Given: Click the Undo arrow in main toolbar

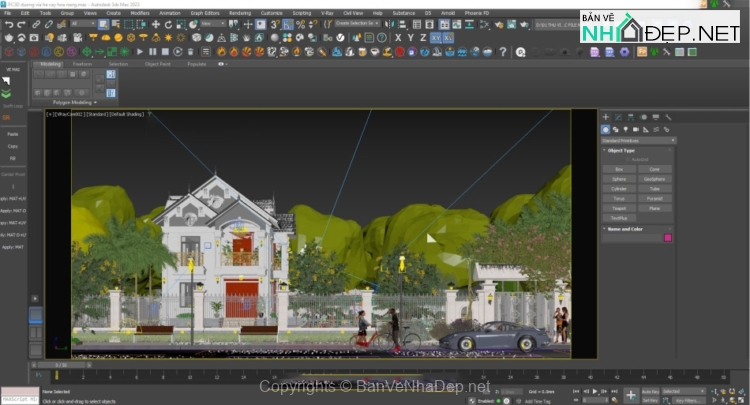Looking at the screenshot, I should coord(7,23).
